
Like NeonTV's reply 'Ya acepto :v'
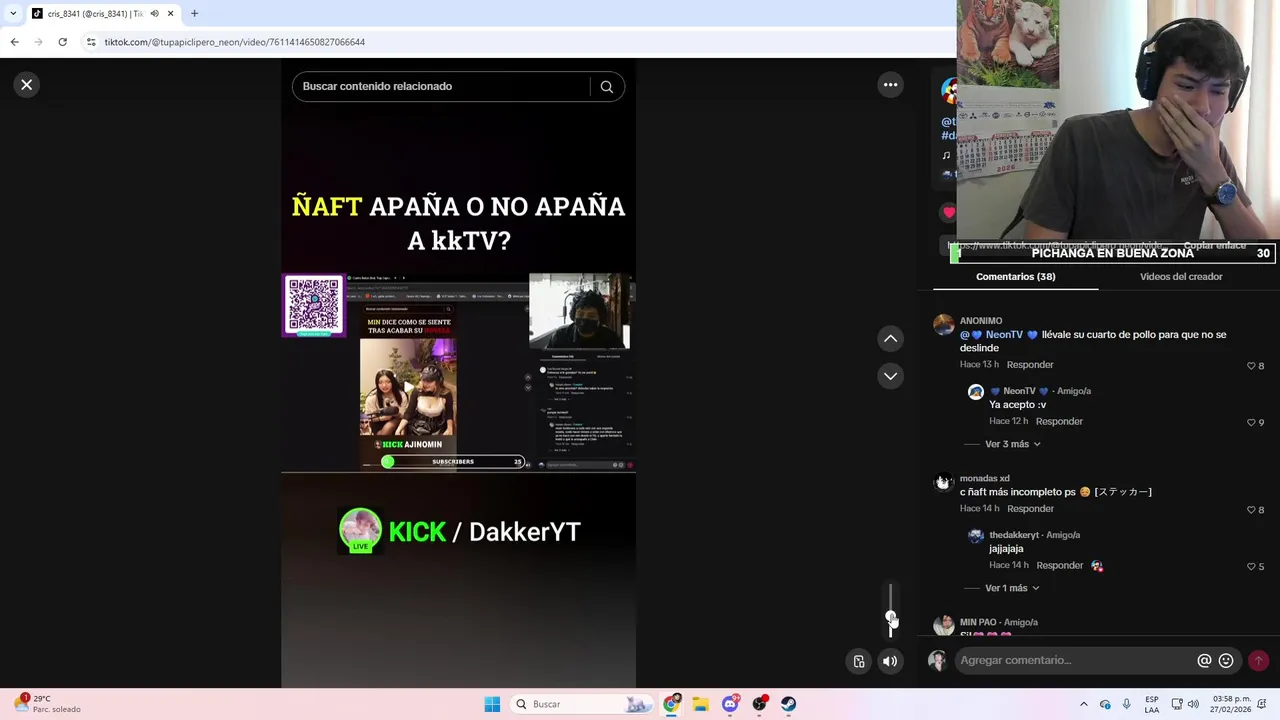click(1251, 423)
